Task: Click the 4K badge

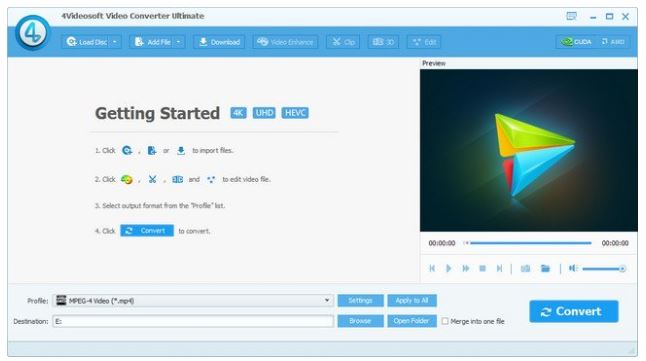Action: (238, 113)
